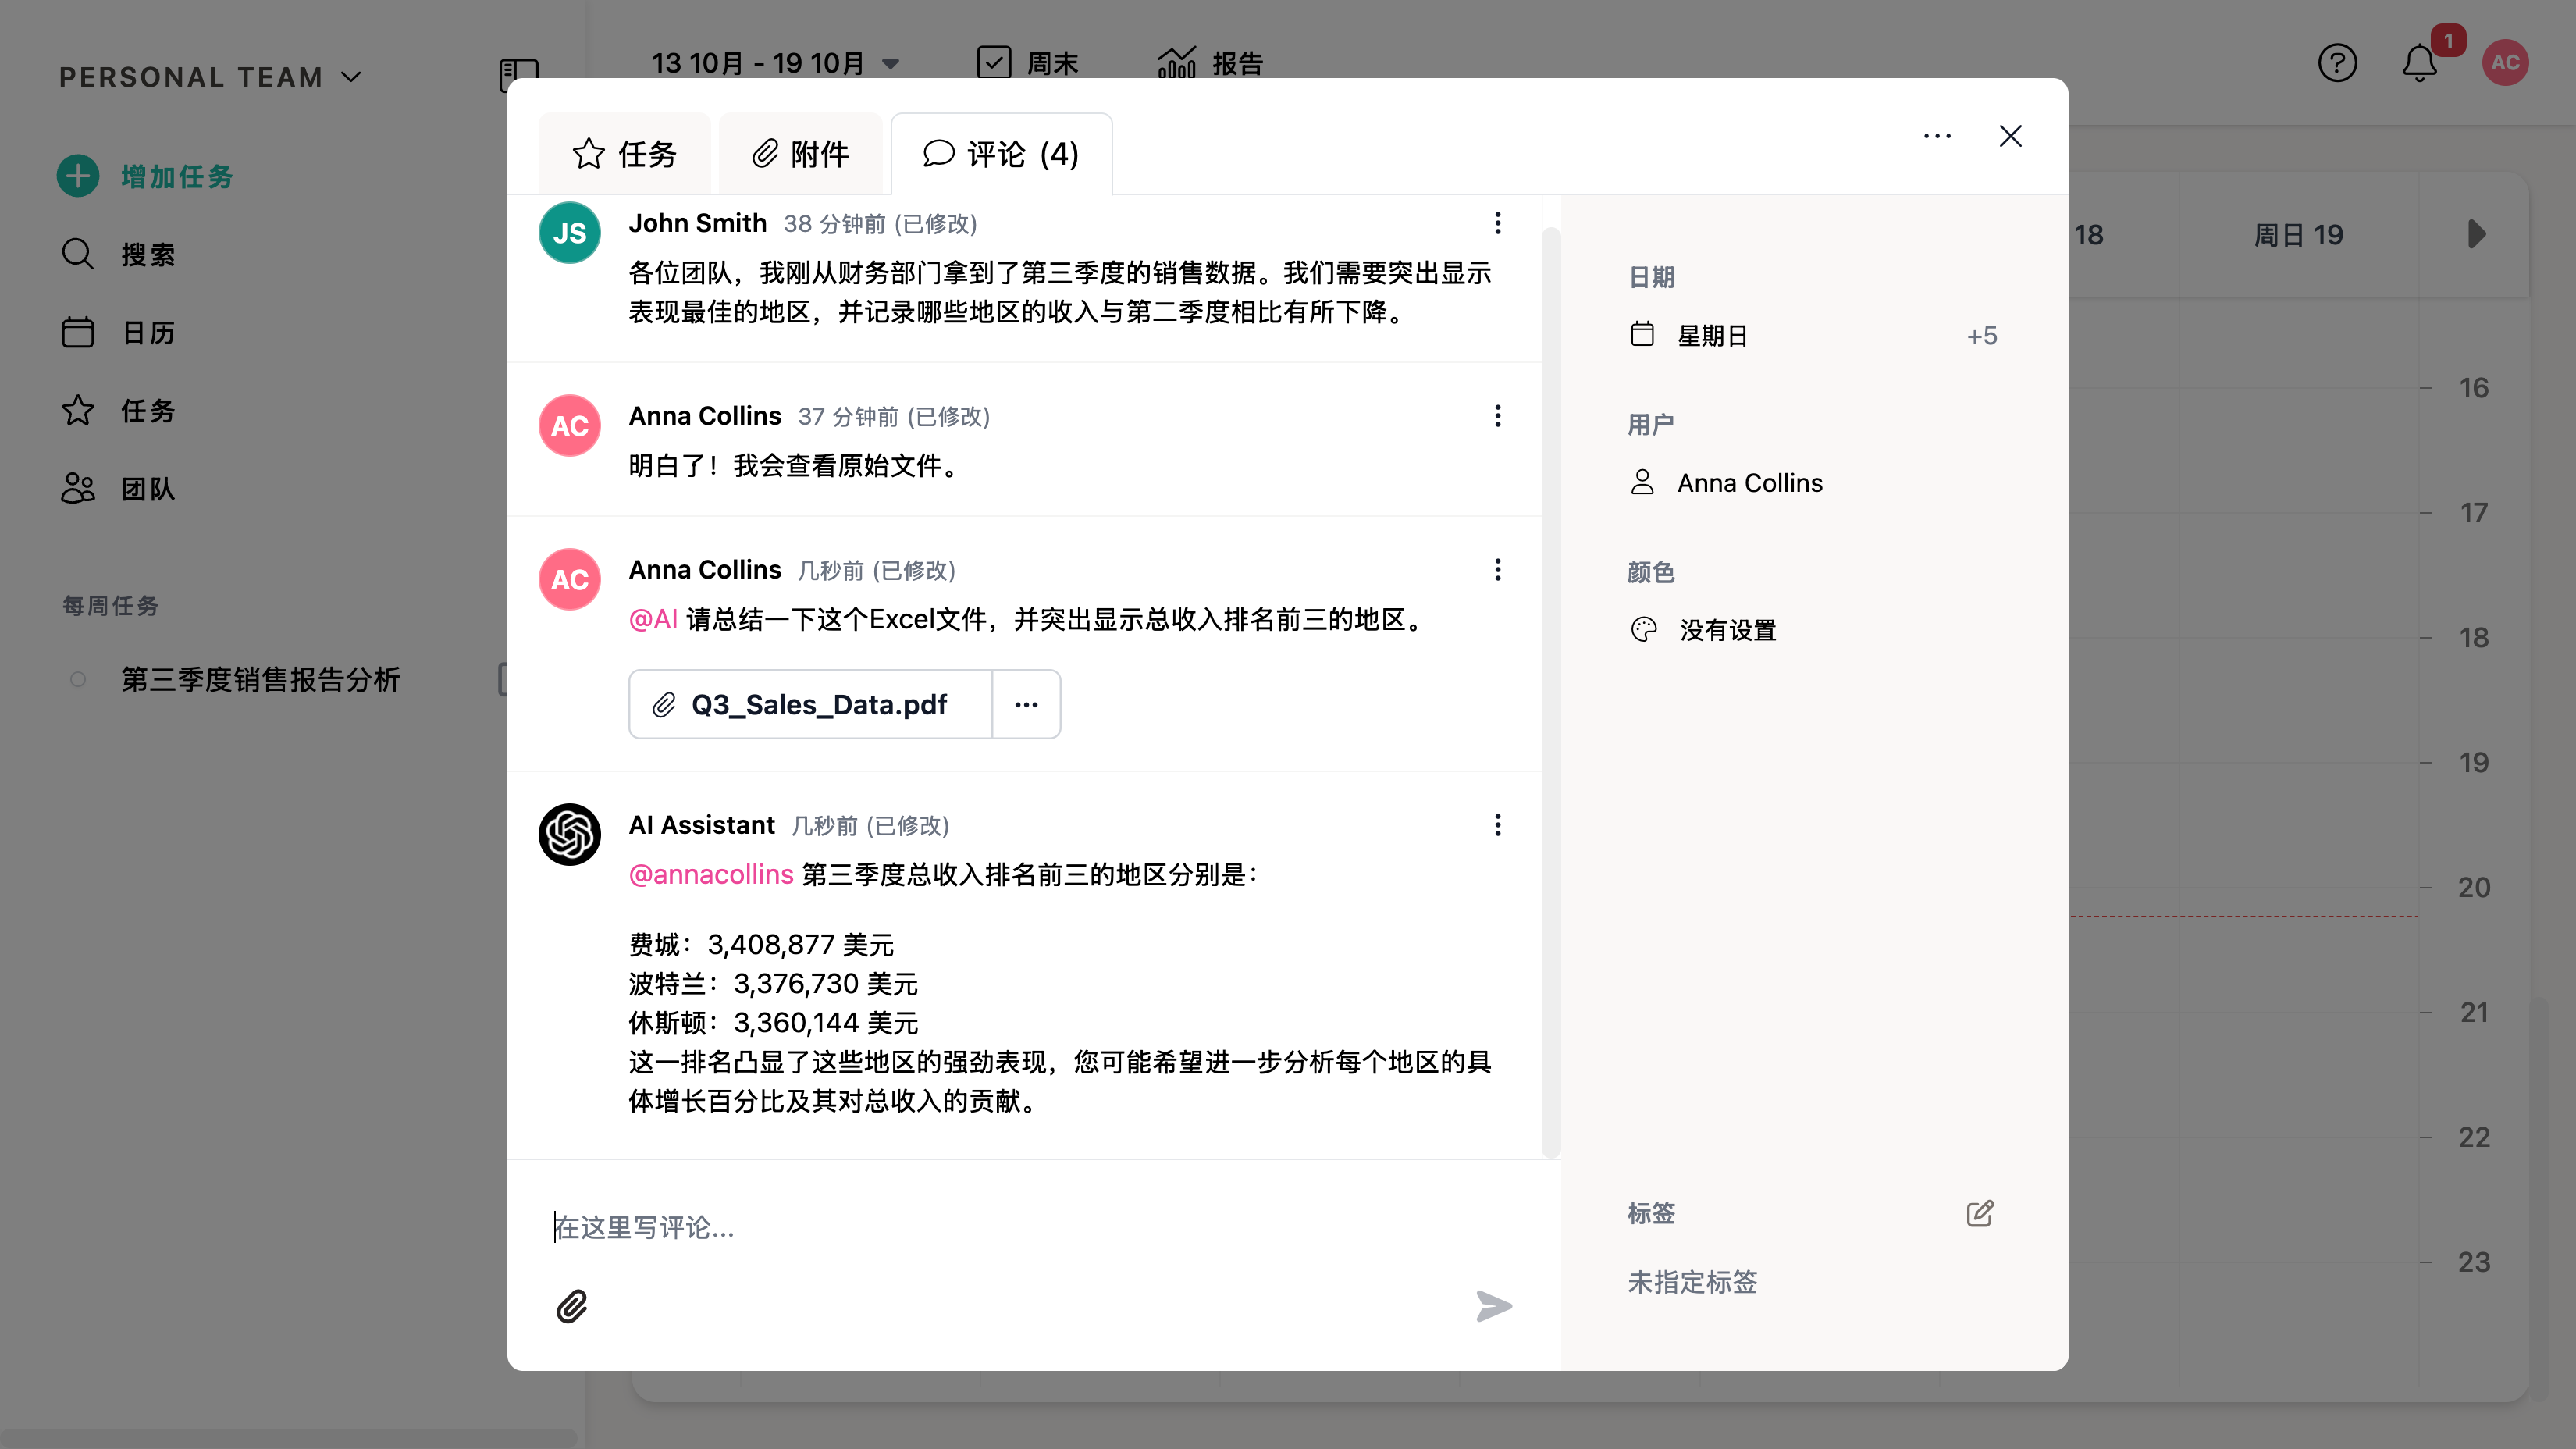2576x1449 pixels.
Task: Open the 星期日 date setting
Action: (1712, 336)
